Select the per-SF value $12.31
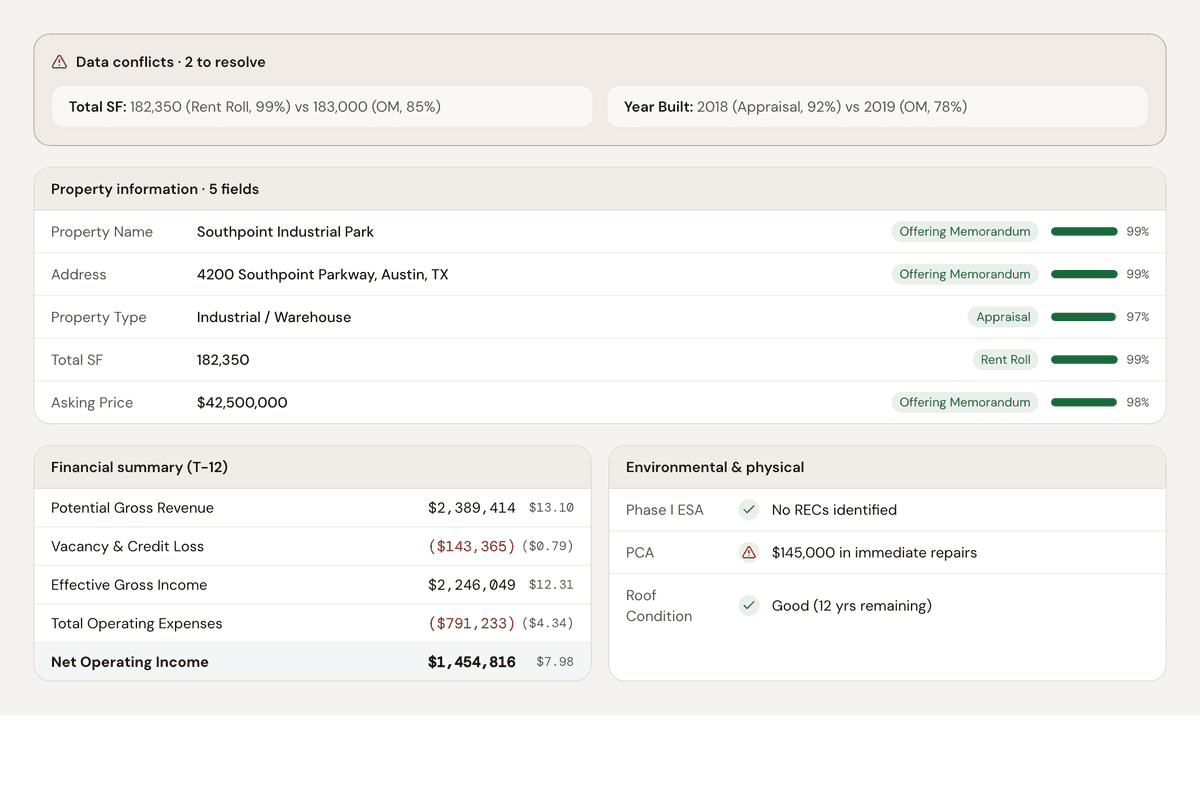 tap(551, 585)
